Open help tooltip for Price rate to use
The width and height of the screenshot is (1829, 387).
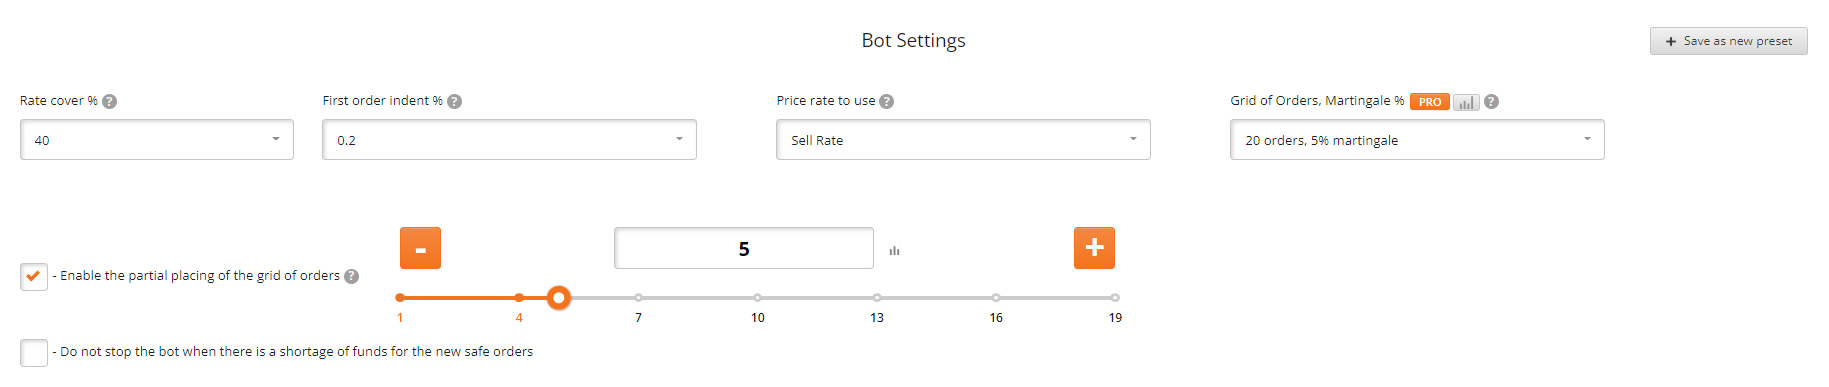coord(887,101)
